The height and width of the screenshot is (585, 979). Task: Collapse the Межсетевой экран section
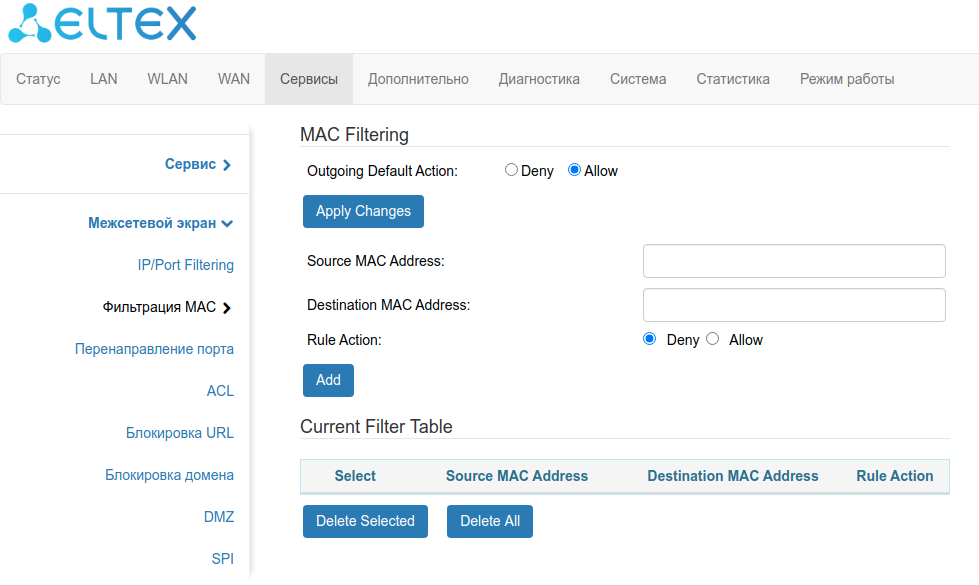[x=160, y=223]
